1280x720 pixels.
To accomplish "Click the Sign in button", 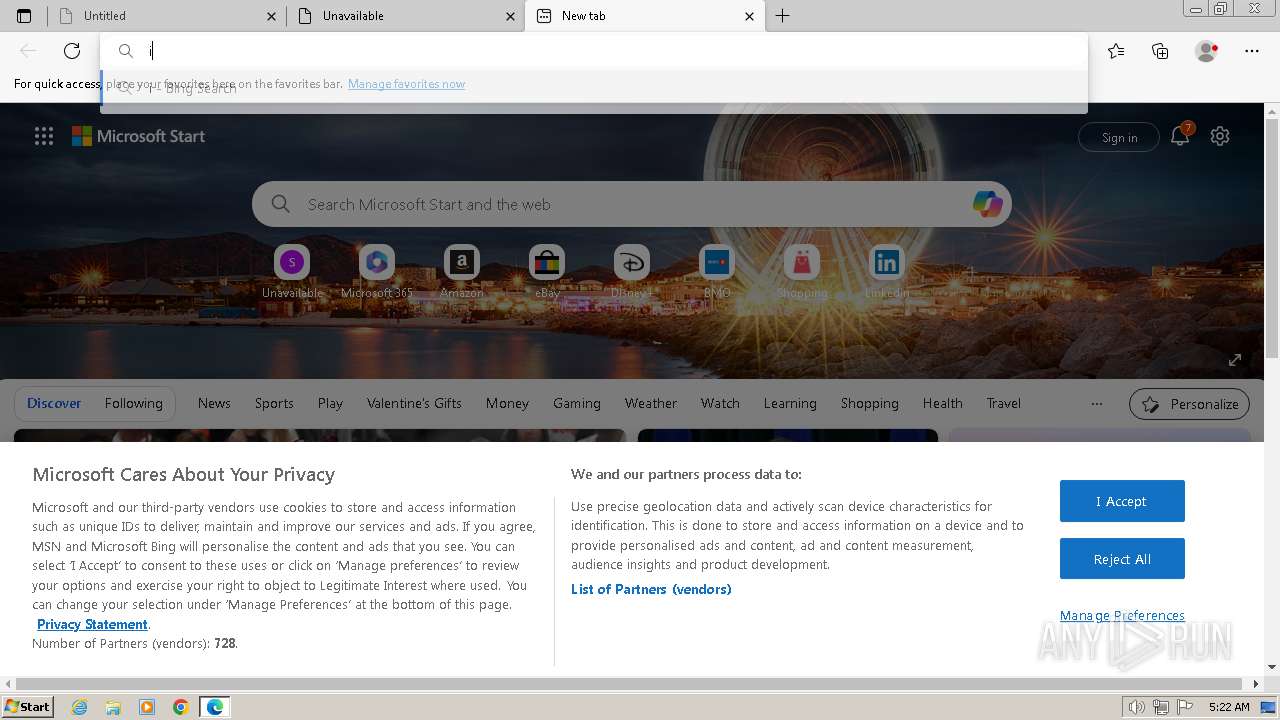I will click(1119, 138).
